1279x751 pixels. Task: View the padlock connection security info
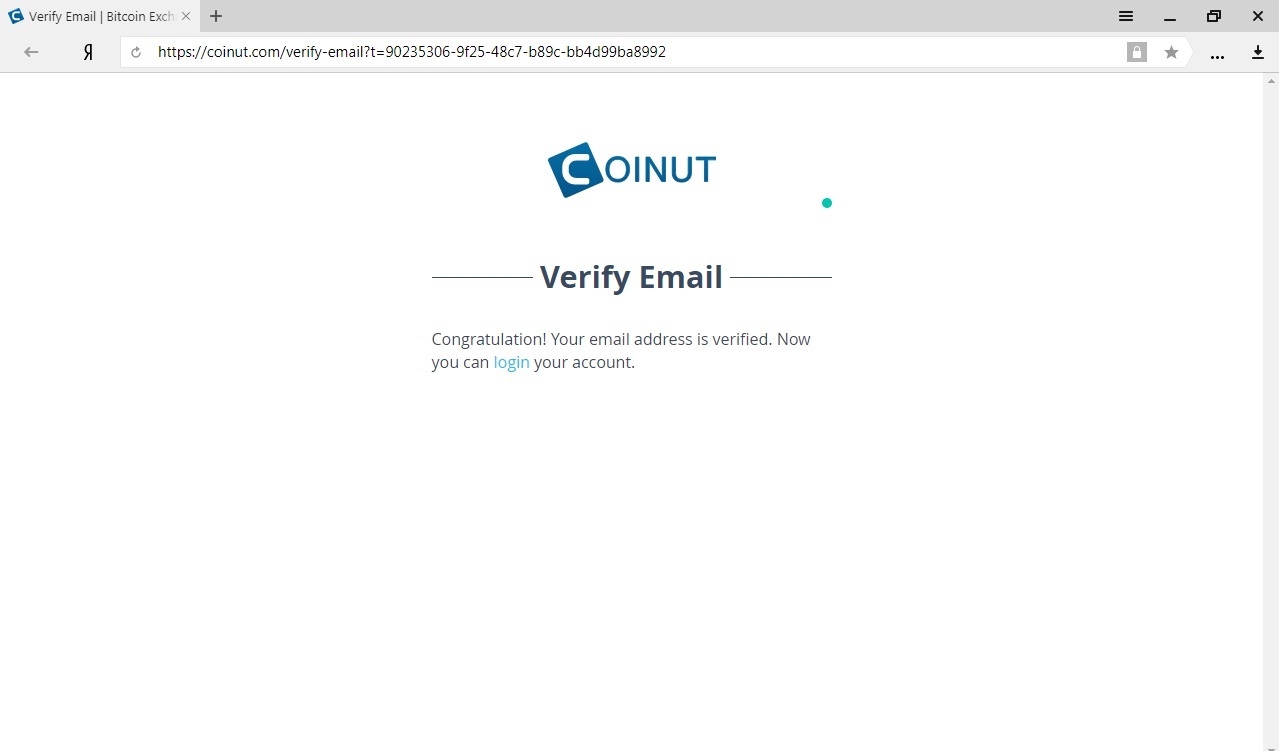coord(1137,52)
